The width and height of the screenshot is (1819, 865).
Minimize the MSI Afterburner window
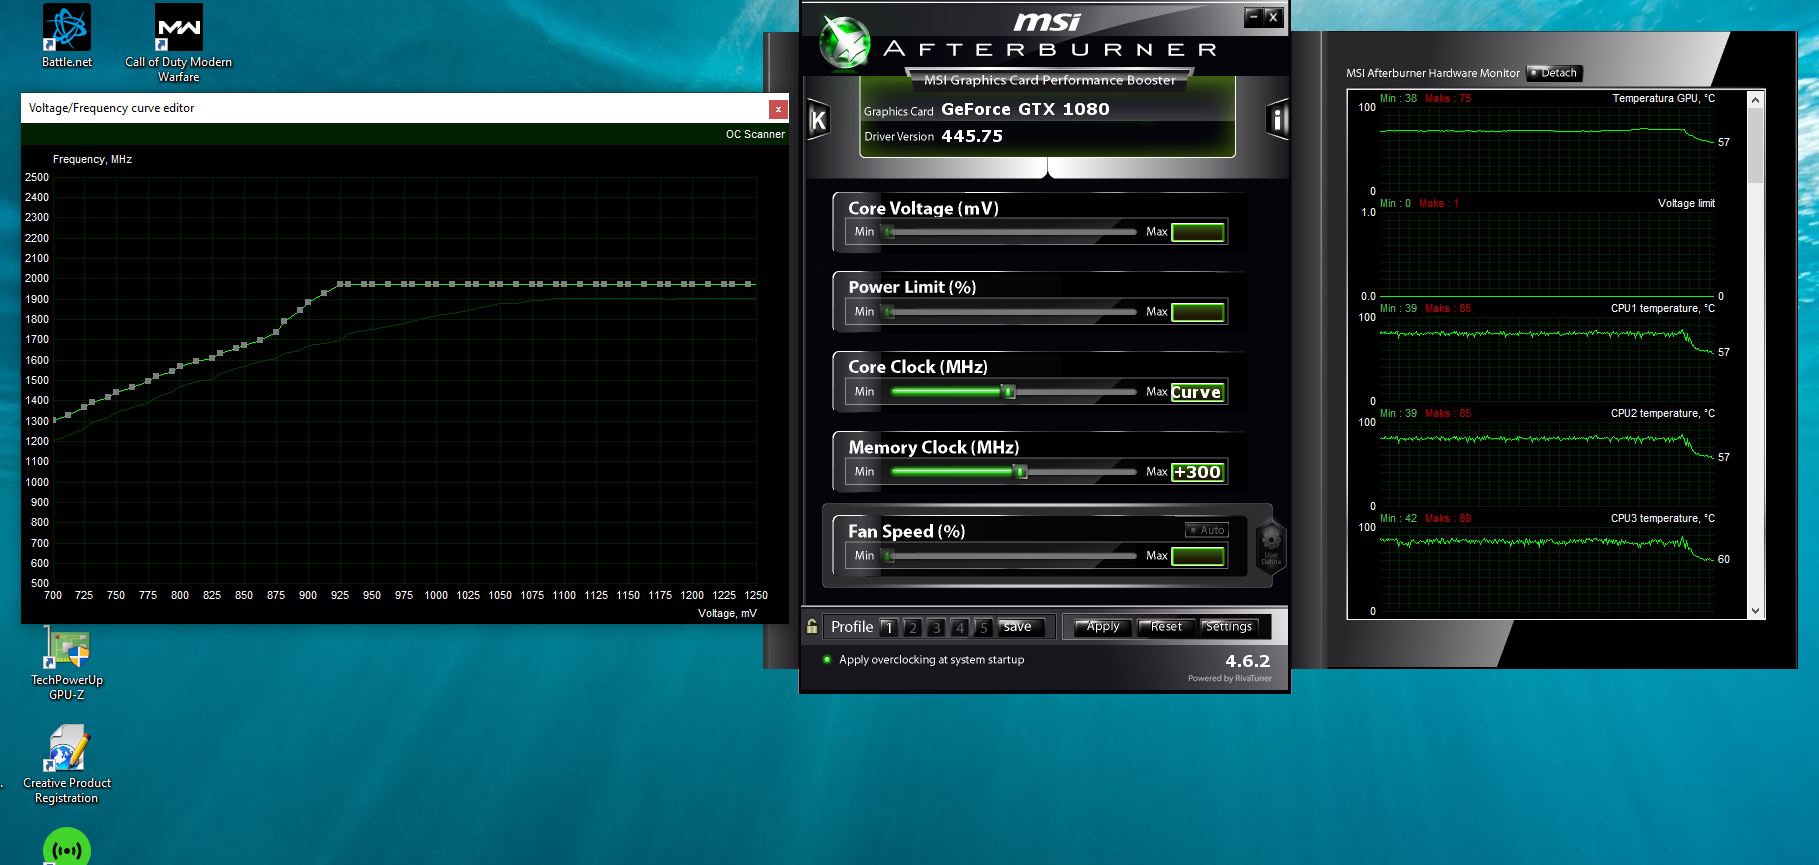click(1253, 16)
